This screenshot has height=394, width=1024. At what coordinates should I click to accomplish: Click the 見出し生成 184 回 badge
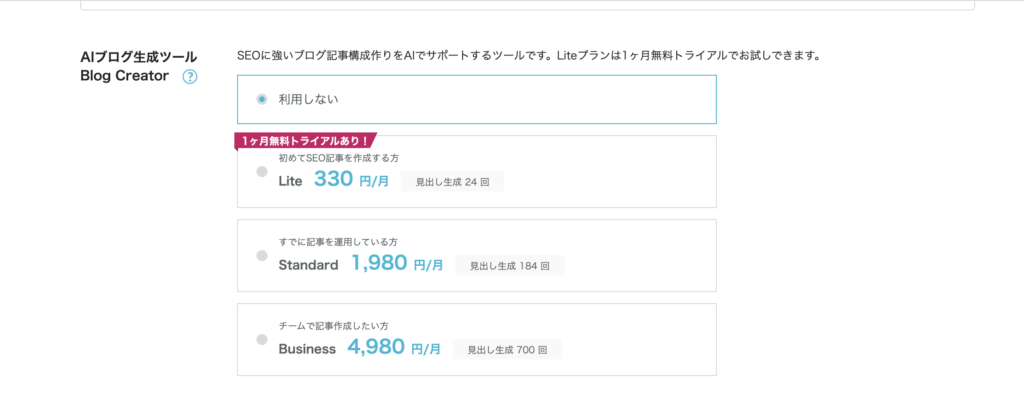coord(510,265)
